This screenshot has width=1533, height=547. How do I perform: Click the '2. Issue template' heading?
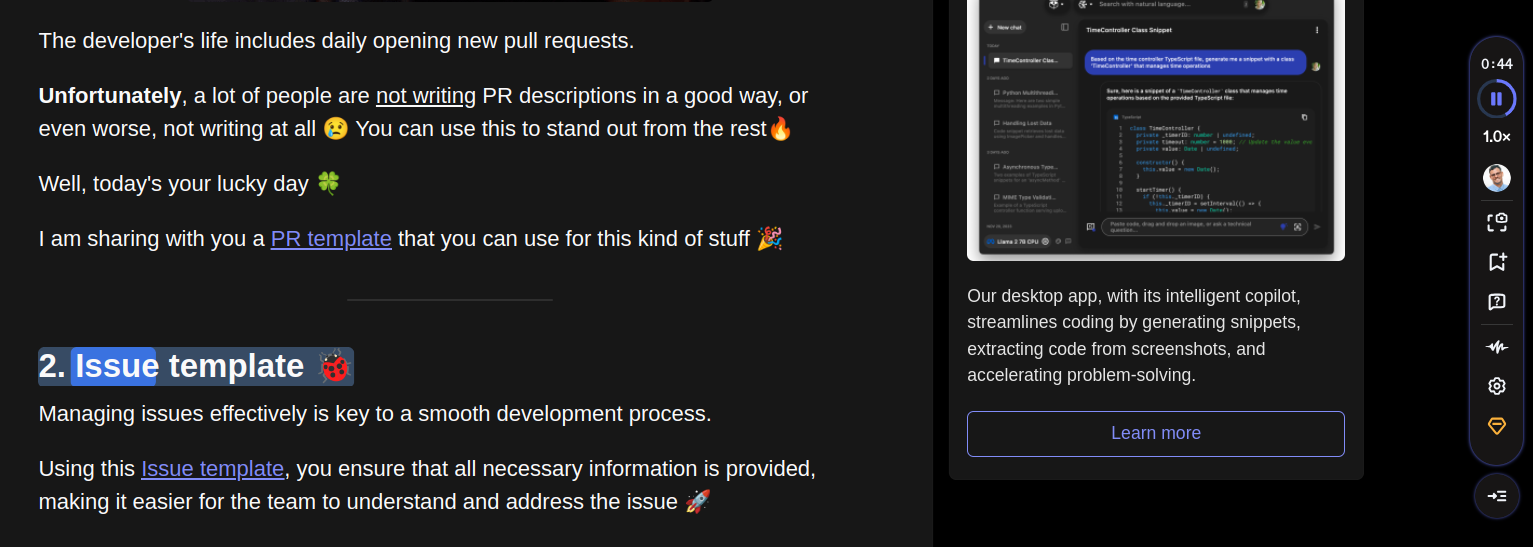[x=196, y=366]
